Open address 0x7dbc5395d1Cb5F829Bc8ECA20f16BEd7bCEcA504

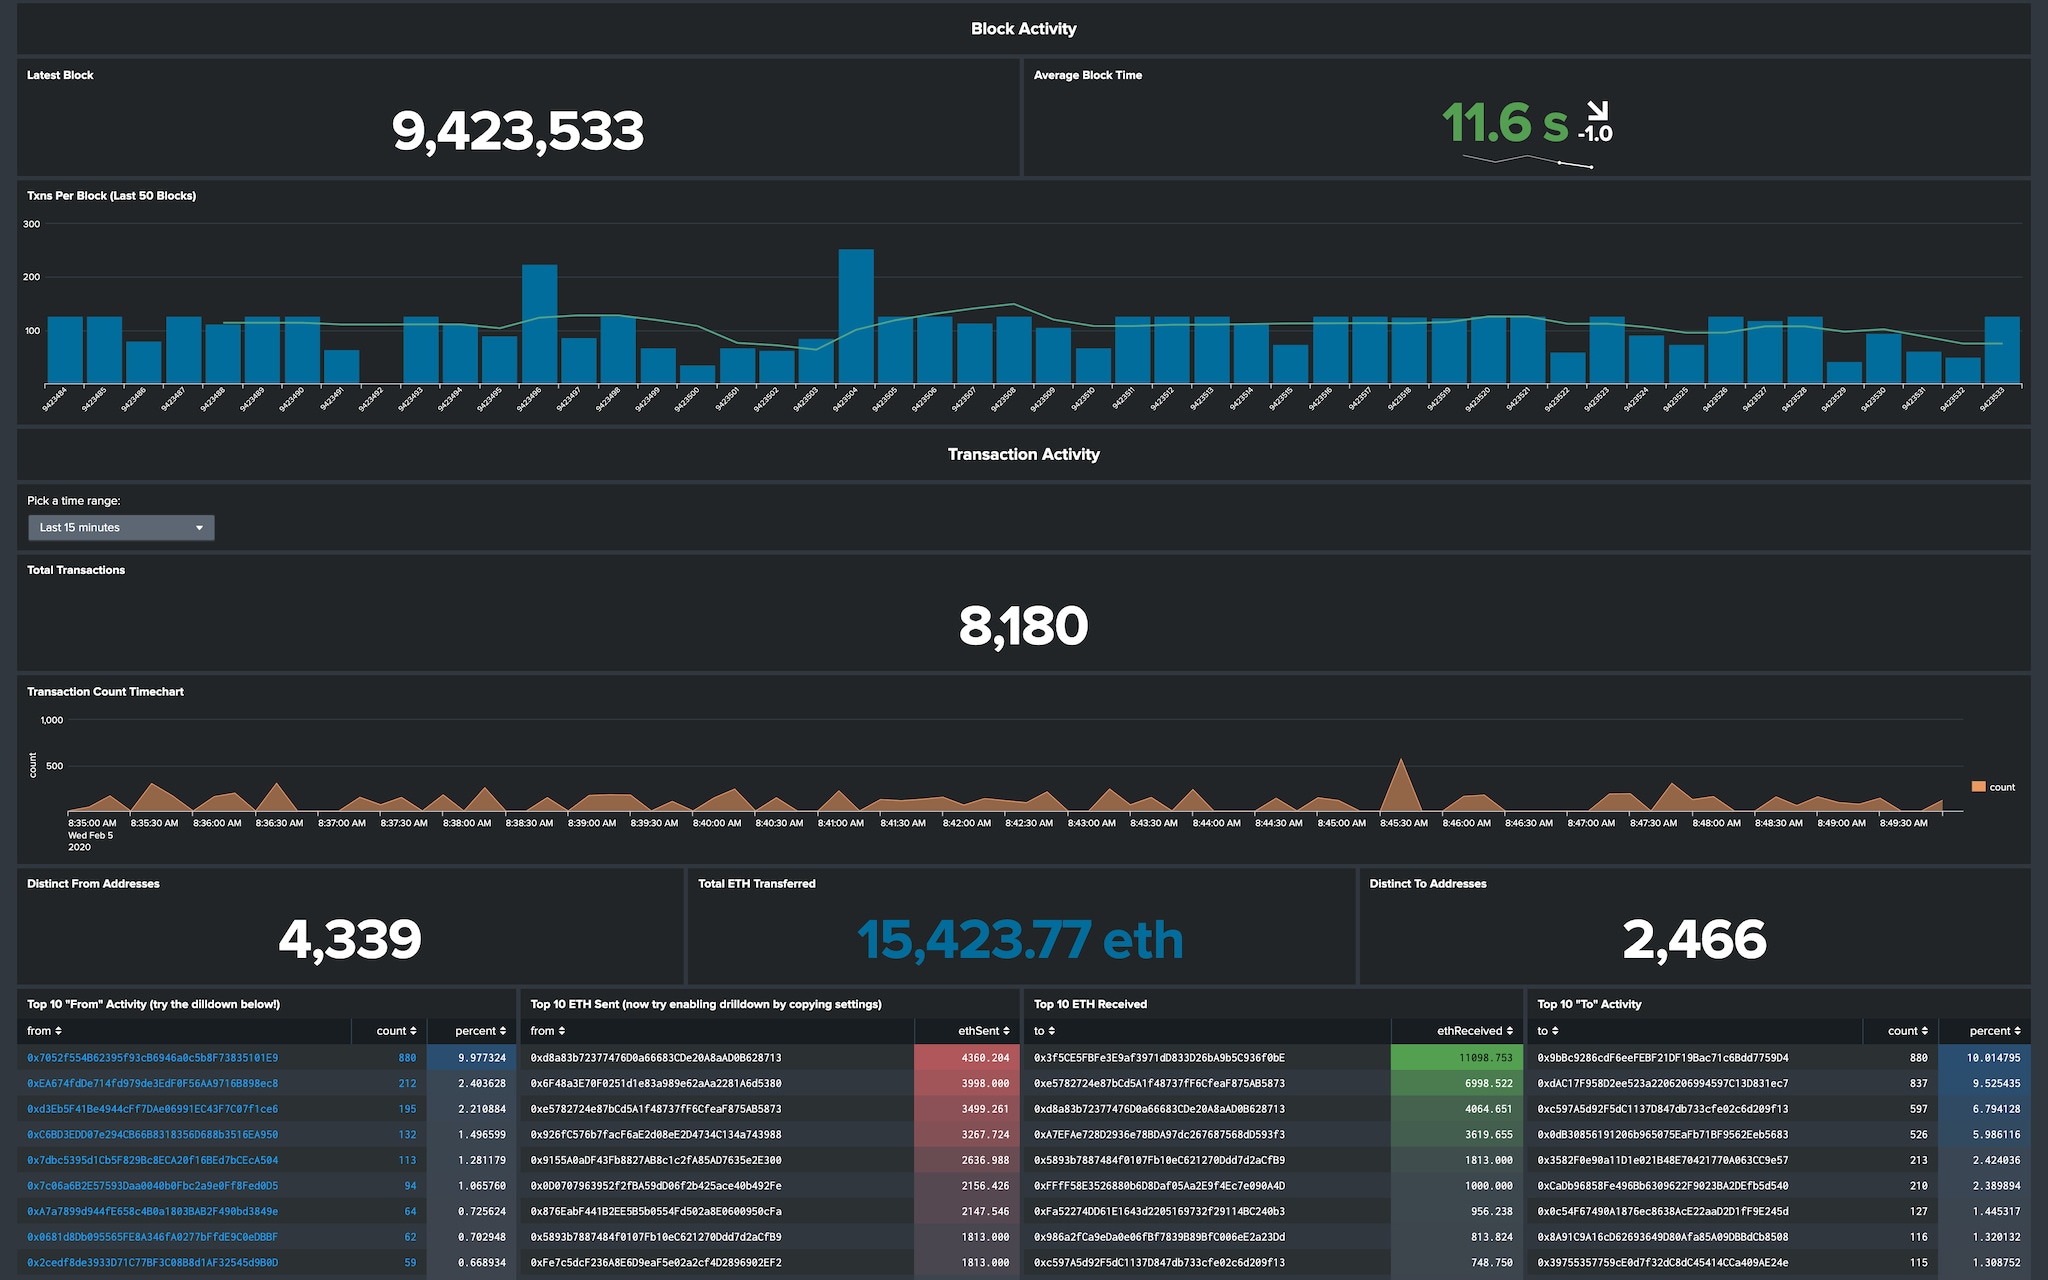point(153,1161)
